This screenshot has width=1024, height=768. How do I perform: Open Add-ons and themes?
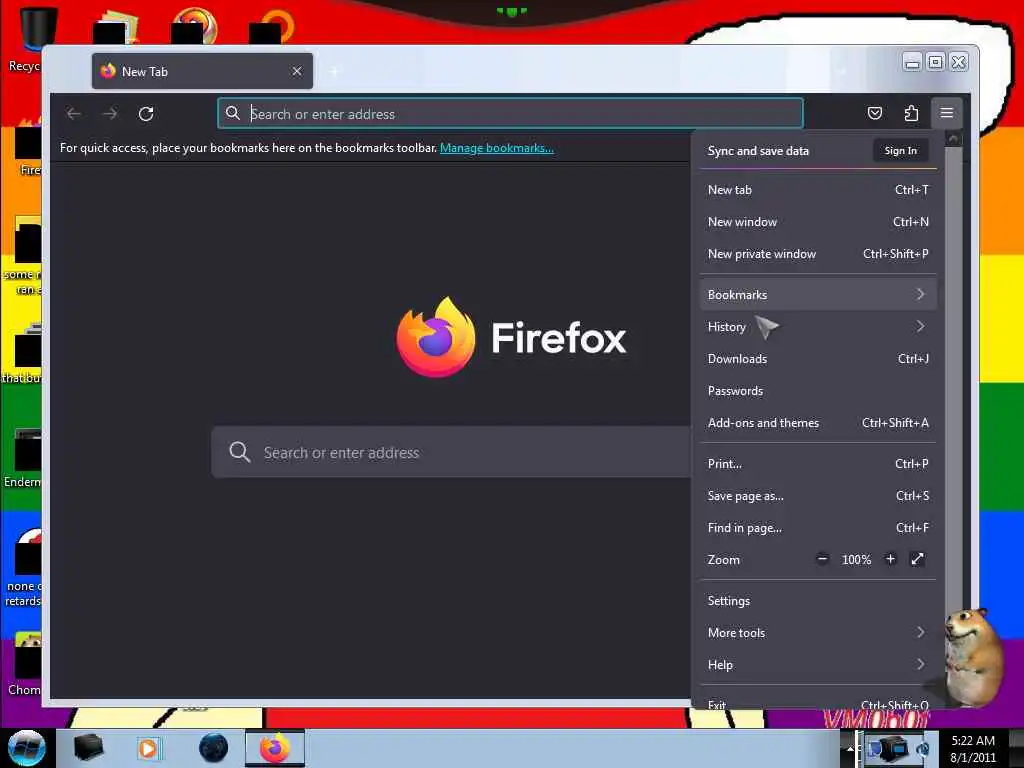(818, 423)
